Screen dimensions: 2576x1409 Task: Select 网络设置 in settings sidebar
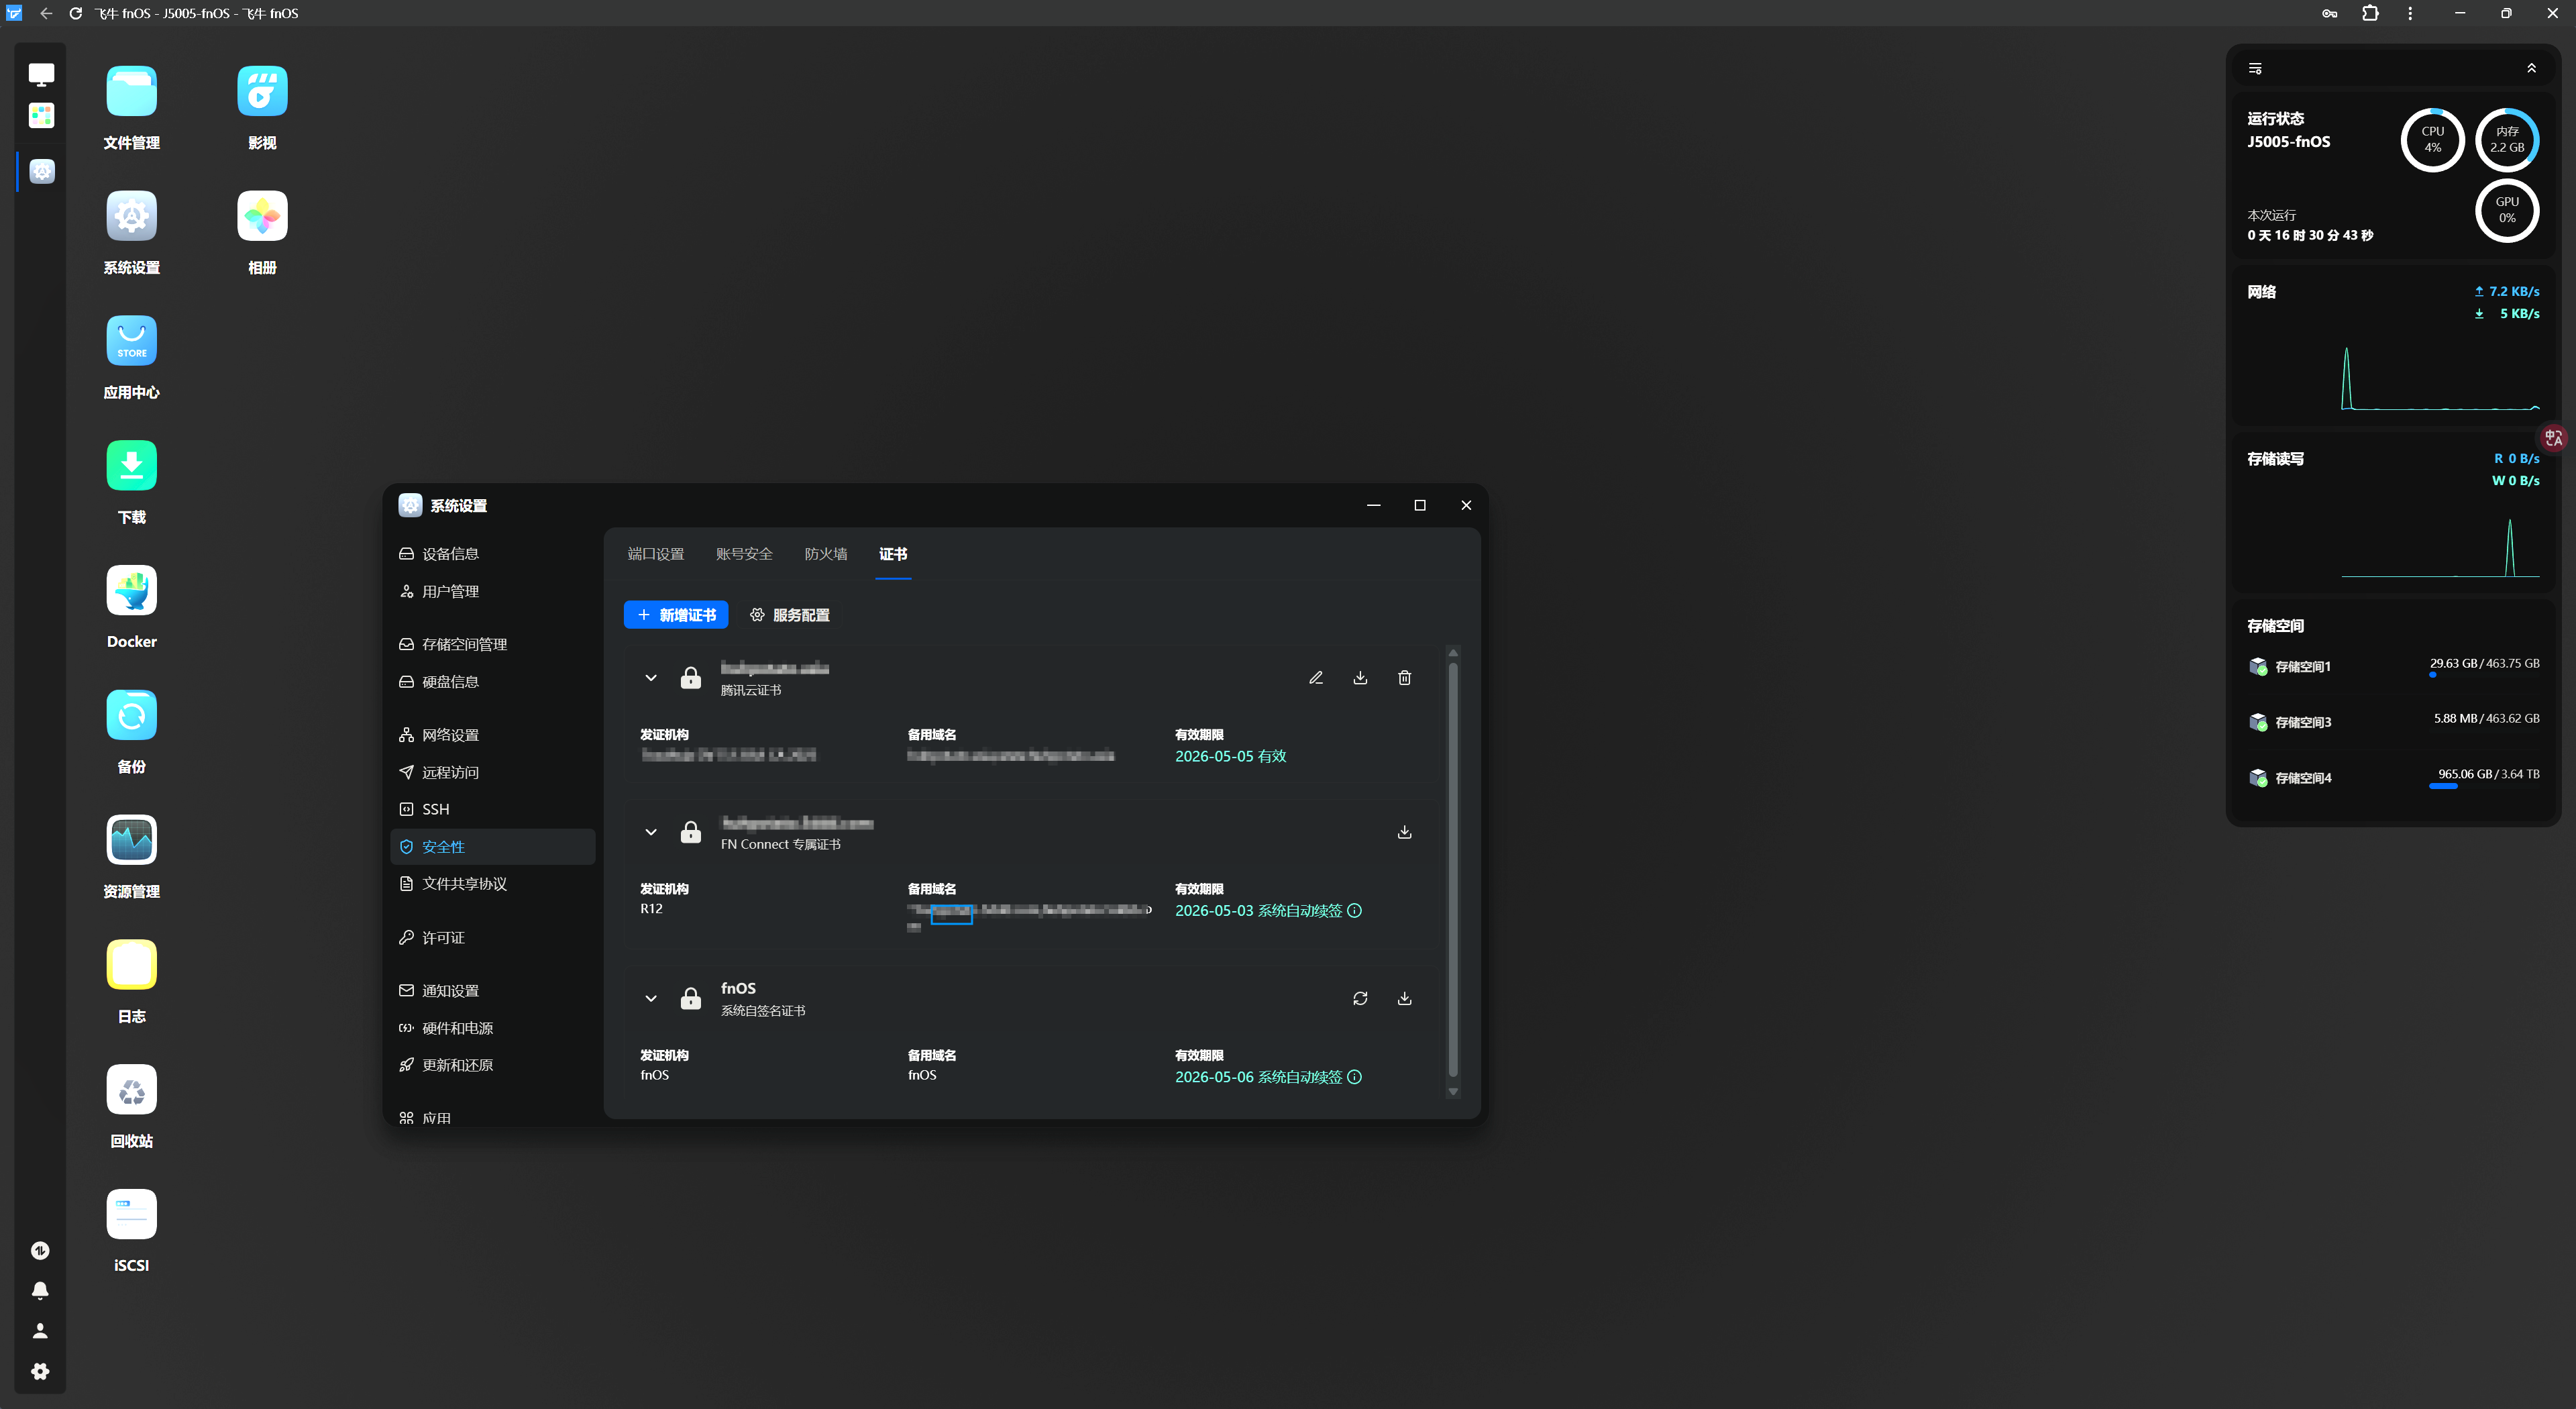pos(450,735)
